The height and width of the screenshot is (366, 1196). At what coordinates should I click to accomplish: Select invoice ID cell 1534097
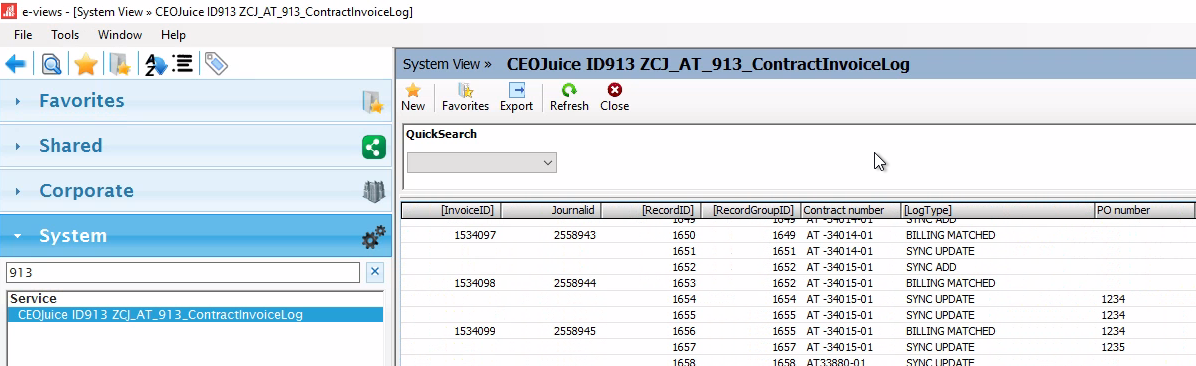pos(475,236)
